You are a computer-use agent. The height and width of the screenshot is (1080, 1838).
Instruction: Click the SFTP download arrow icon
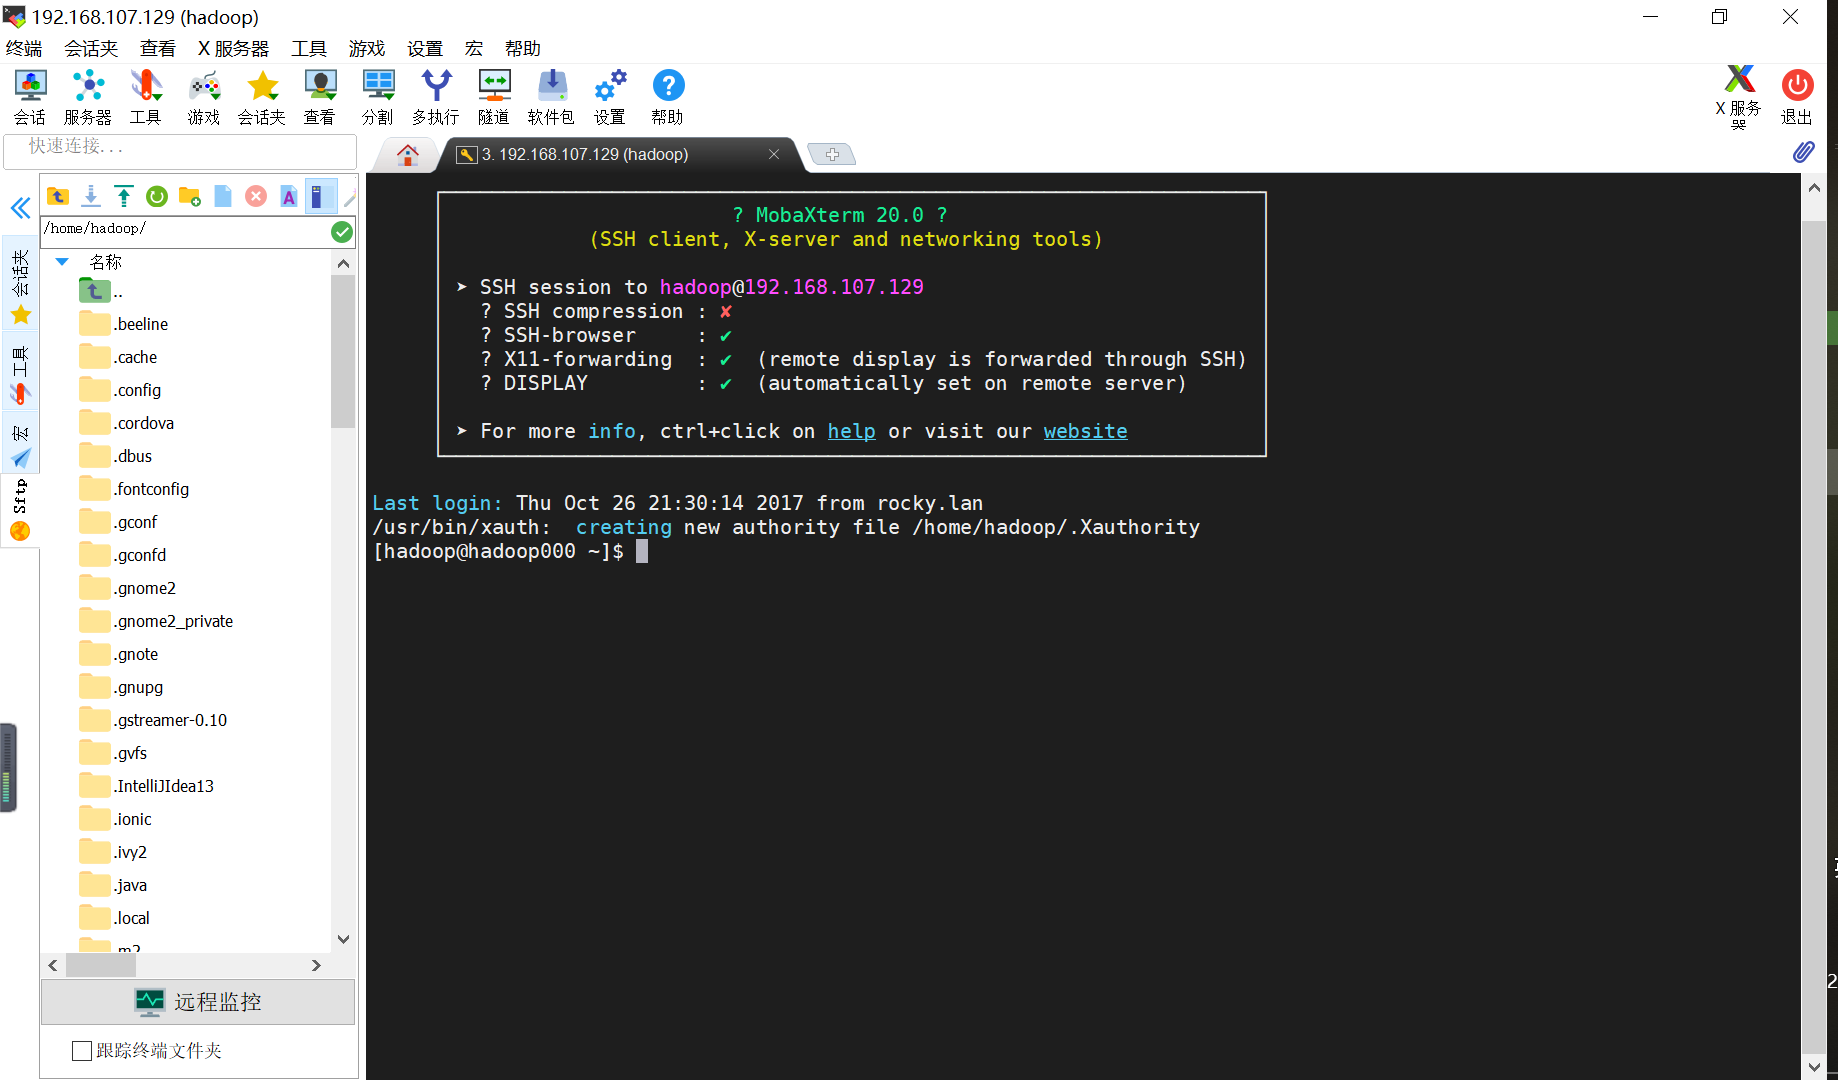point(91,196)
